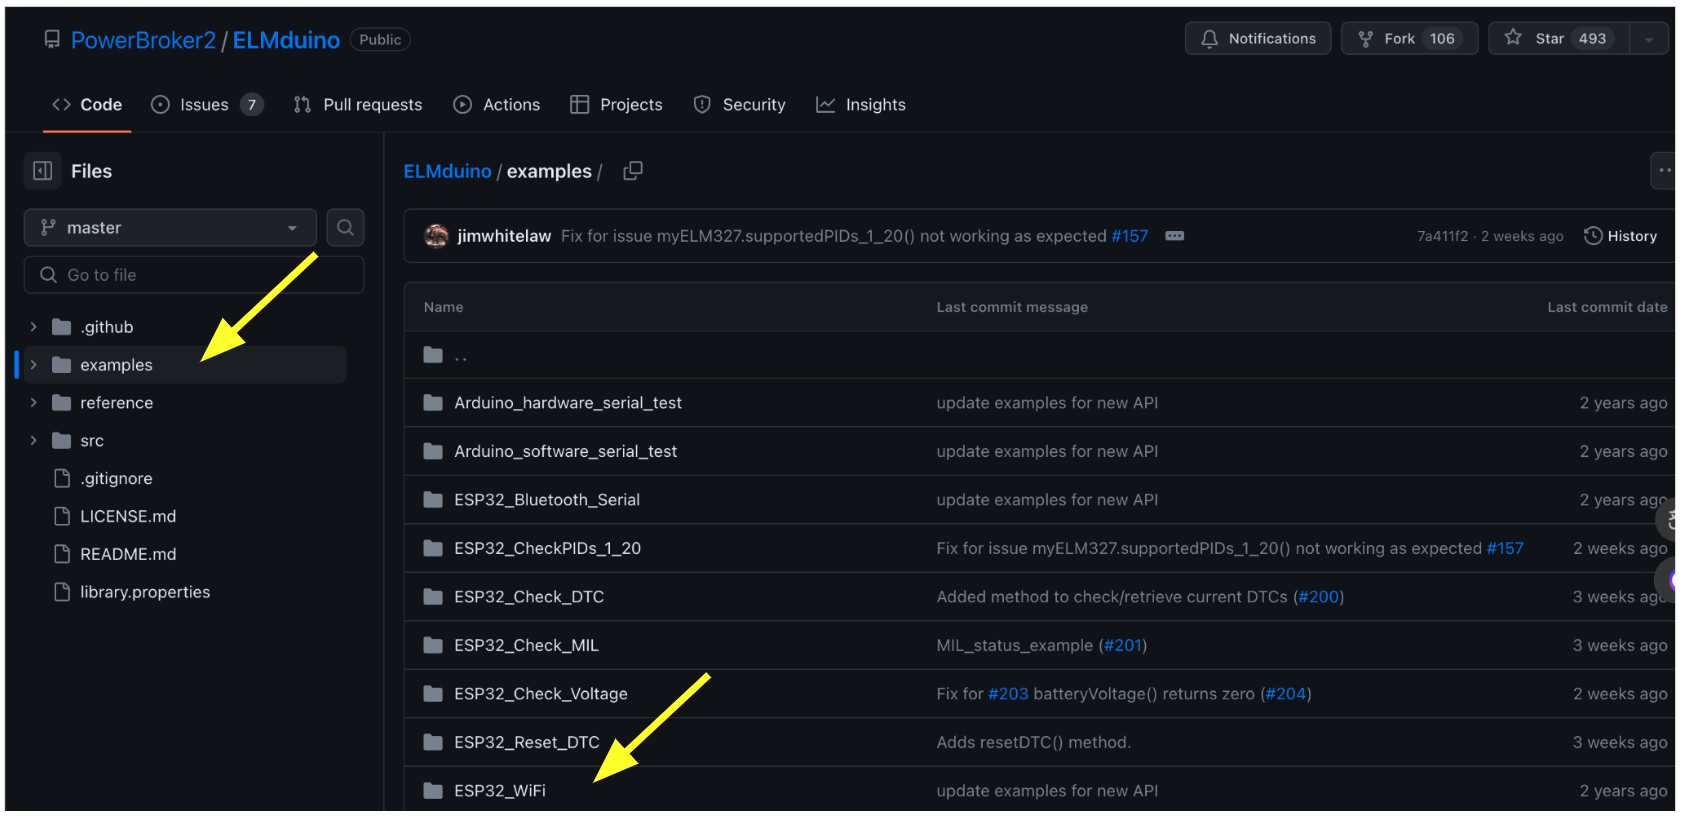1682x816 pixels.
Task: Open the Security tab
Action: [740, 105]
